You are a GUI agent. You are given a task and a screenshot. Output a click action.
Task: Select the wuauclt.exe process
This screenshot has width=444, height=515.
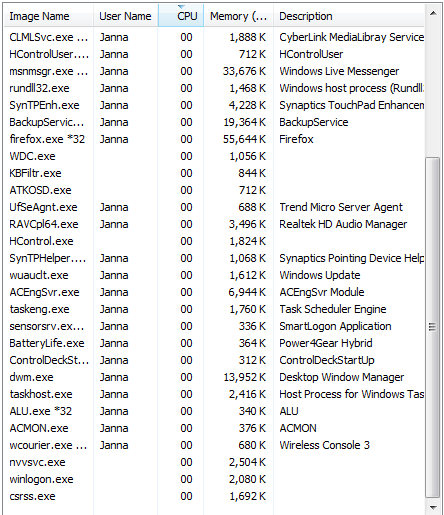(x=214, y=275)
